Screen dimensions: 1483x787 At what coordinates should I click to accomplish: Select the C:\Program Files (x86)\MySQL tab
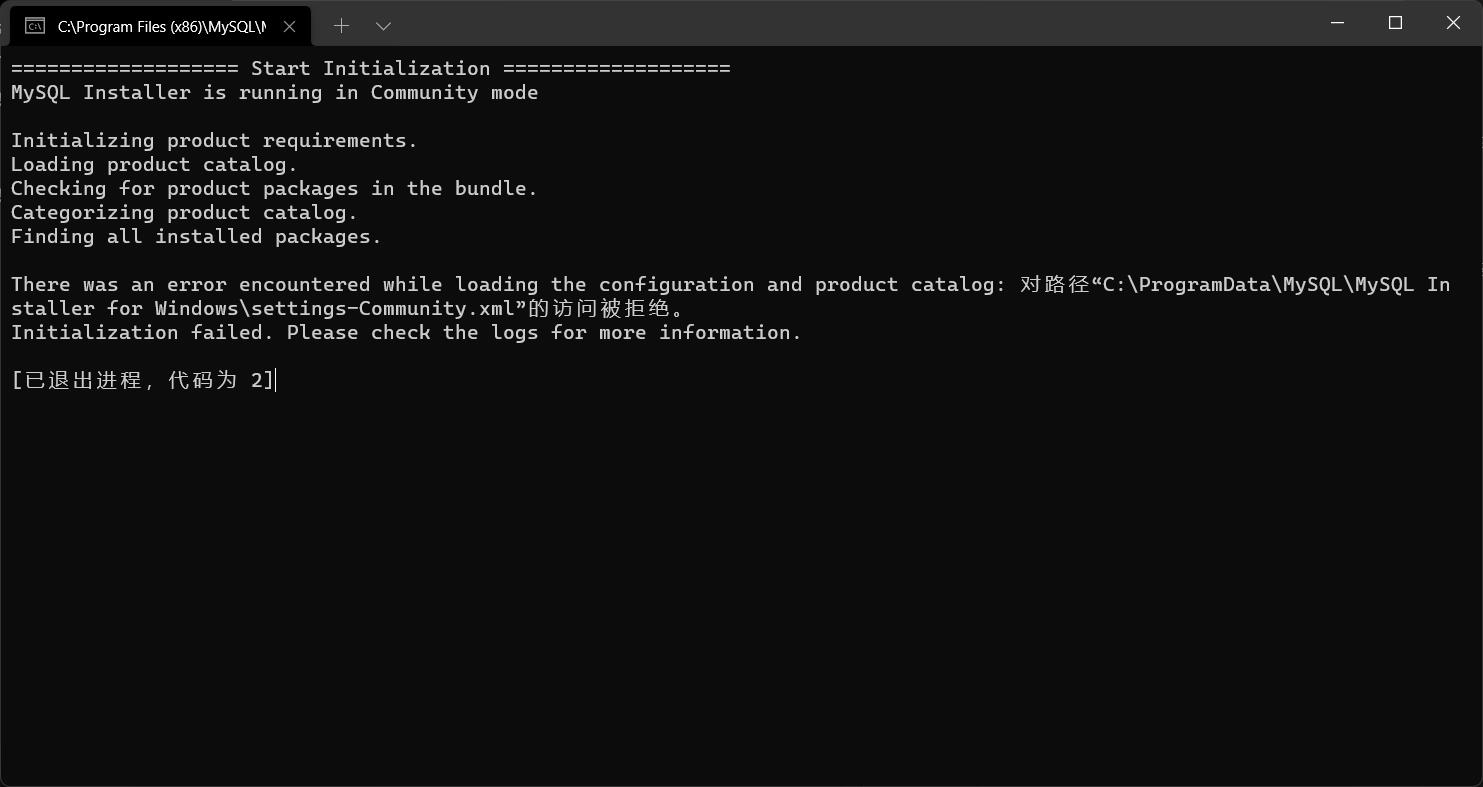pyautogui.click(x=160, y=26)
